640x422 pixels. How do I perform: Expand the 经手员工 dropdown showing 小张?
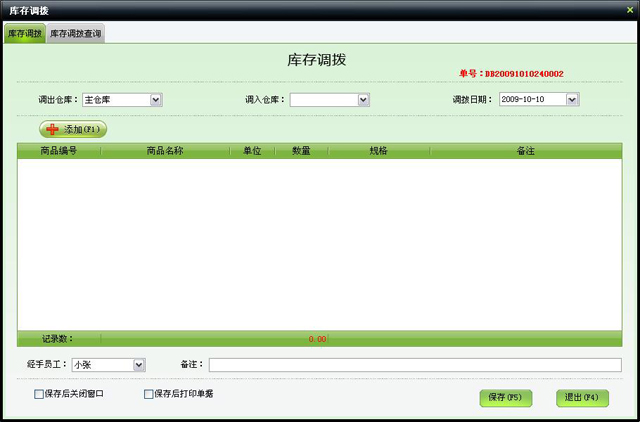pos(139,365)
